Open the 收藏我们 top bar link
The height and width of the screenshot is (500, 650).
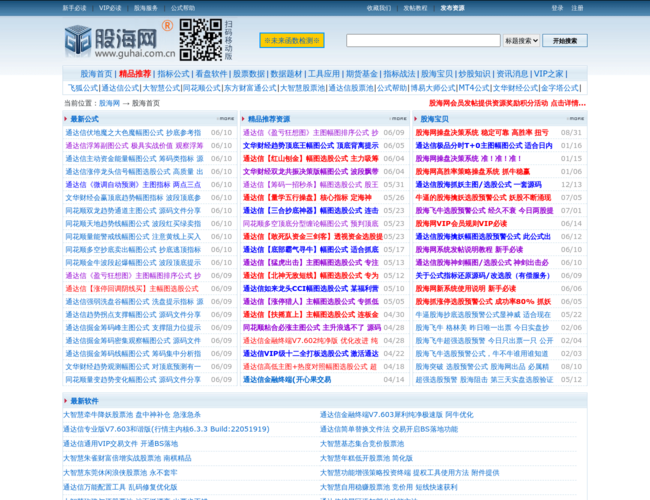[x=379, y=8]
